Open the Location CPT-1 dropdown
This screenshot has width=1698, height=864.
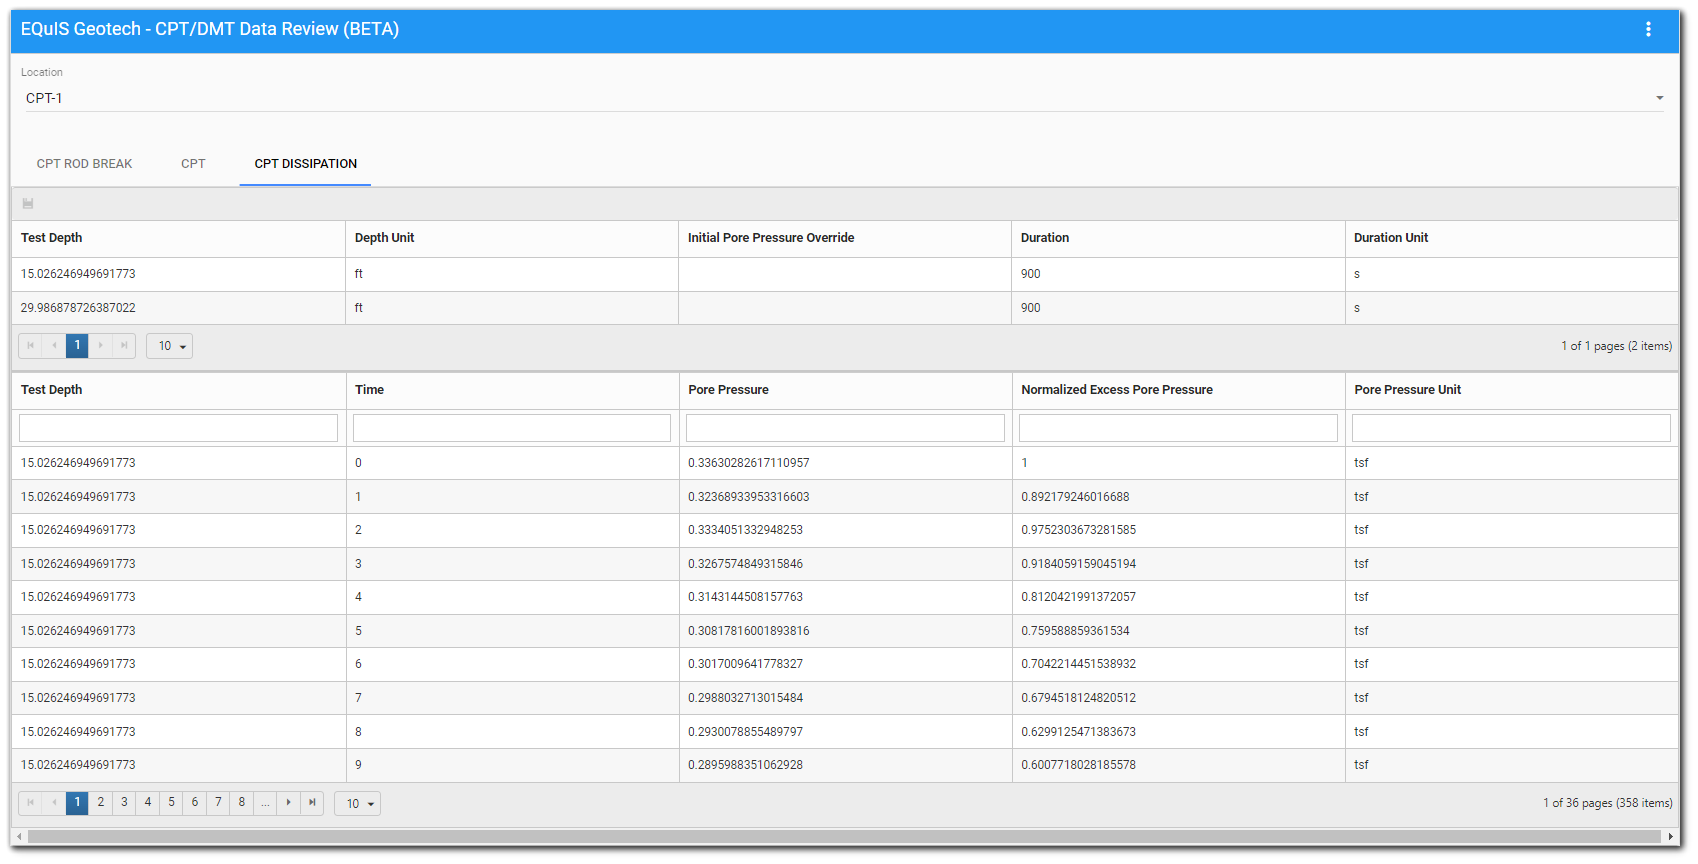tap(842, 98)
